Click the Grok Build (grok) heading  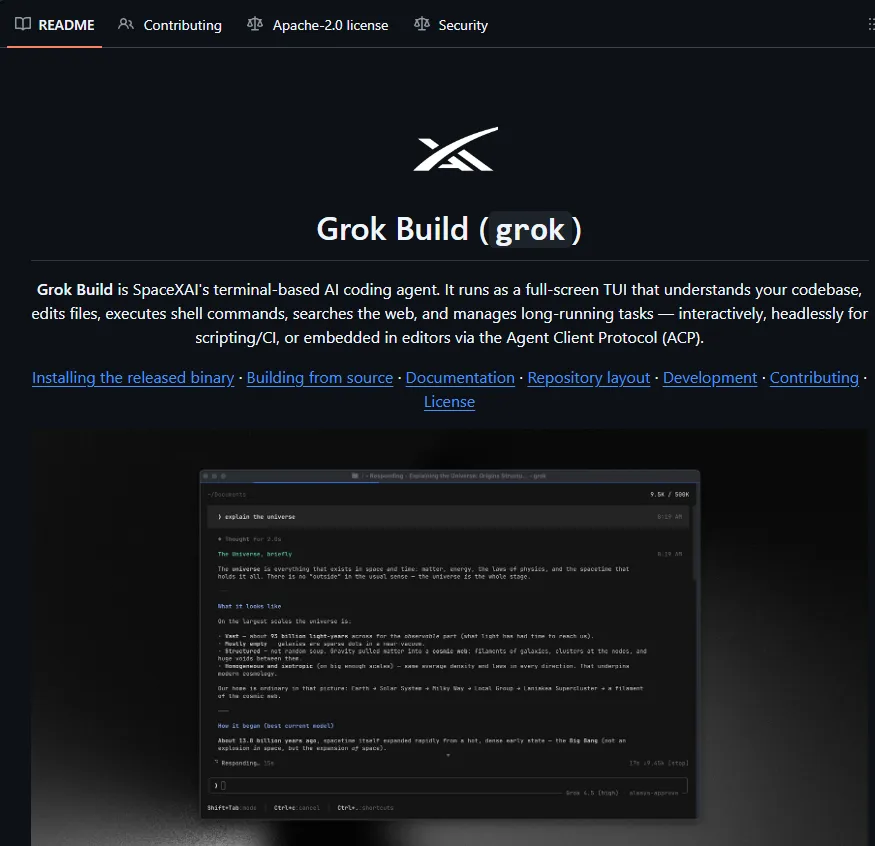[449, 229]
